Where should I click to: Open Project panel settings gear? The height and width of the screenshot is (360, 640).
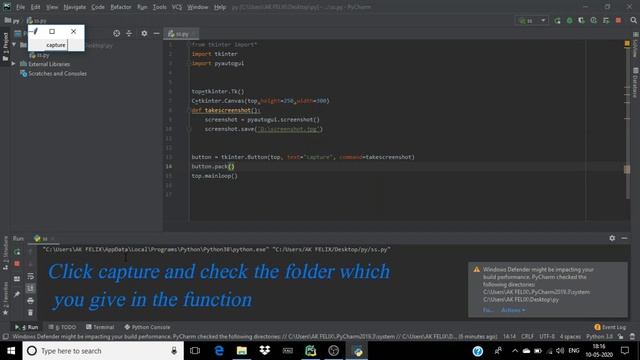coord(144,33)
